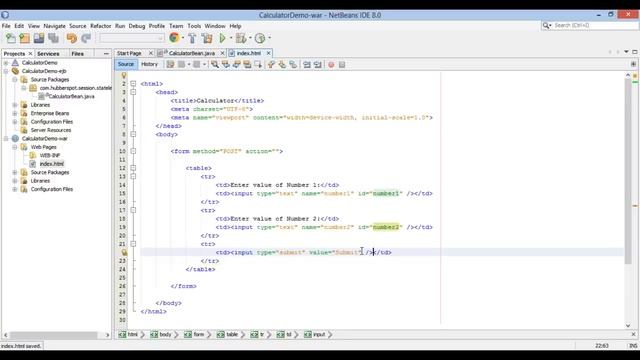Click the Profile Project clock icon

(x=260, y=38)
